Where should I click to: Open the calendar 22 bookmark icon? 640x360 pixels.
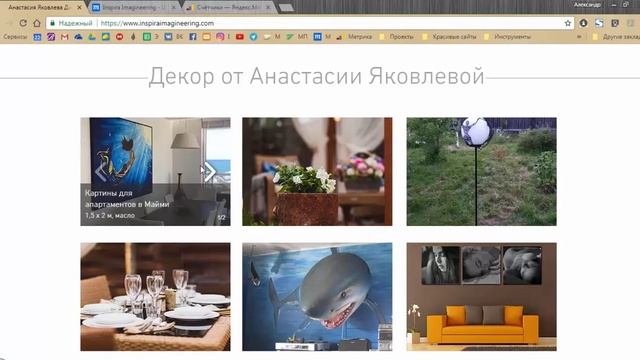pos(37,37)
